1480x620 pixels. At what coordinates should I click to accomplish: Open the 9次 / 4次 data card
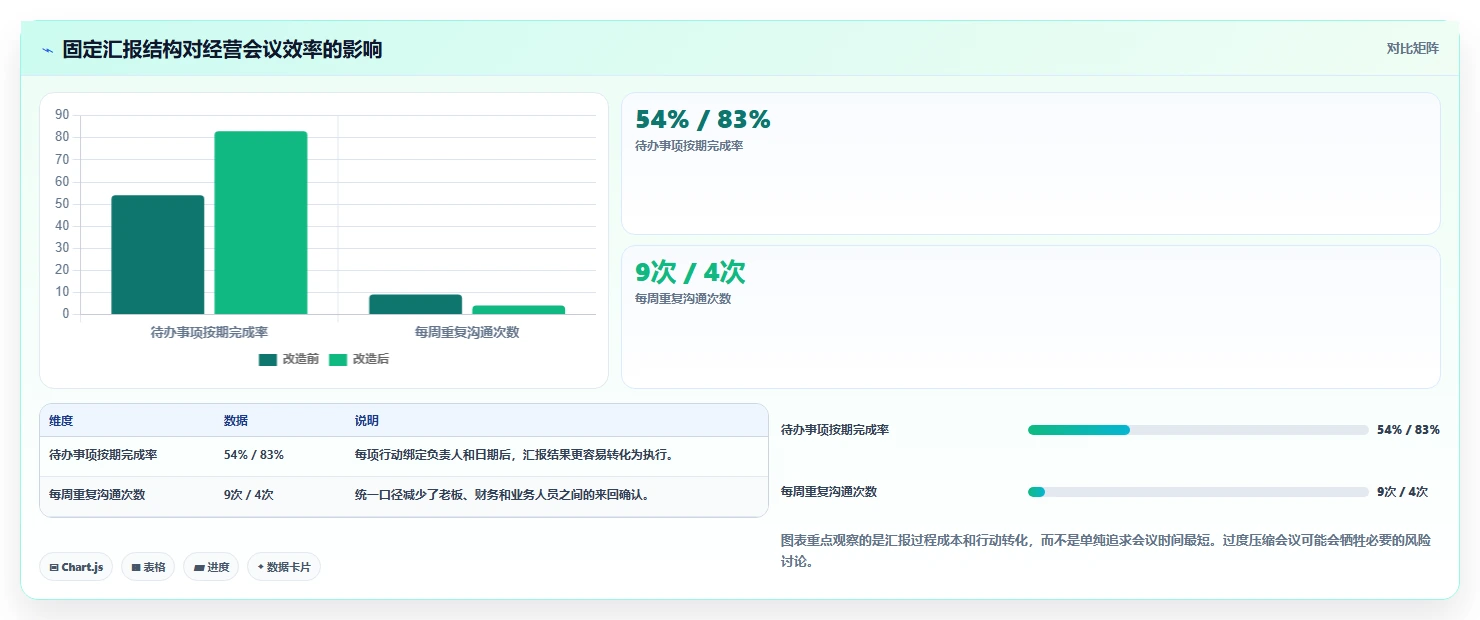click(x=1031, y=316)
